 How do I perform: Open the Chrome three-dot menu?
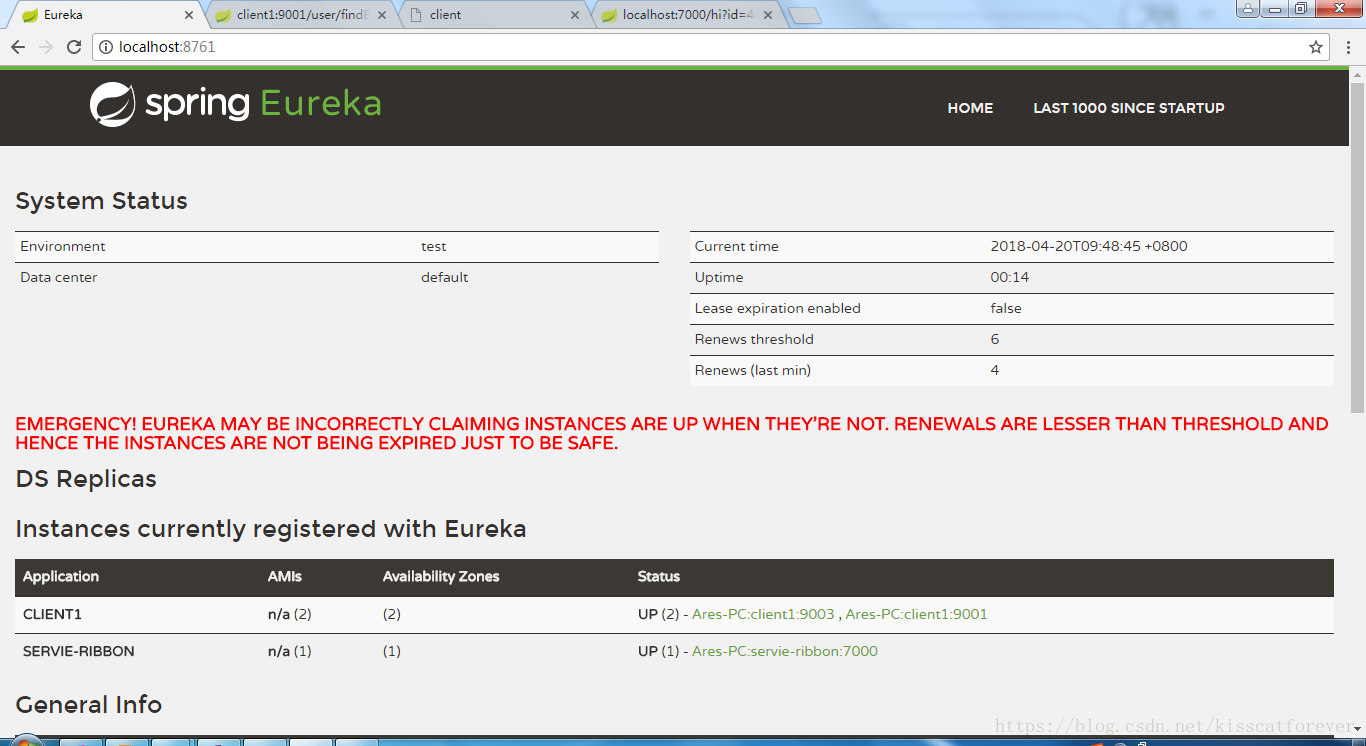point(1348,47)
